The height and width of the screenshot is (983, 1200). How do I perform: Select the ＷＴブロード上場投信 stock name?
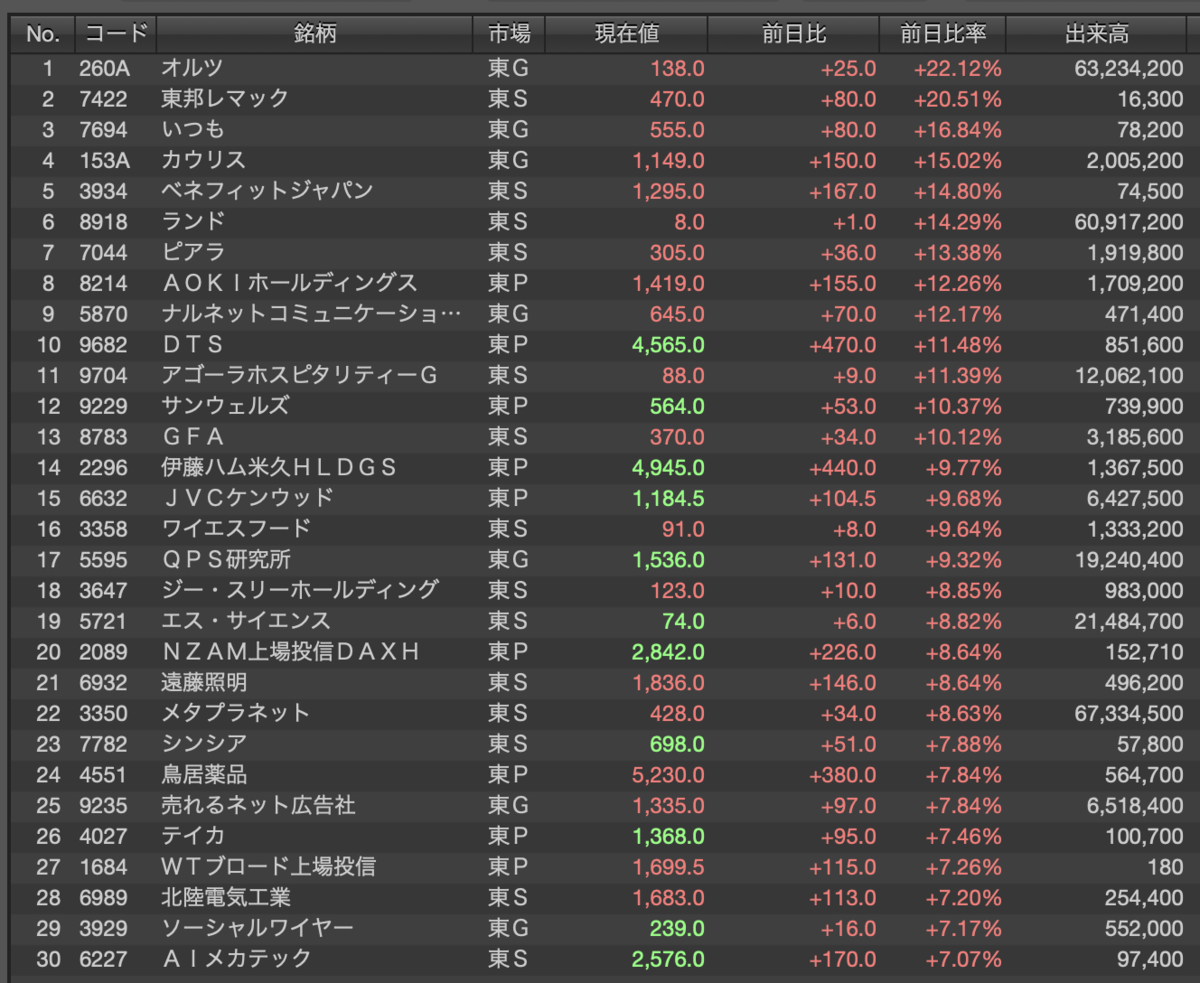coord(268,866)
